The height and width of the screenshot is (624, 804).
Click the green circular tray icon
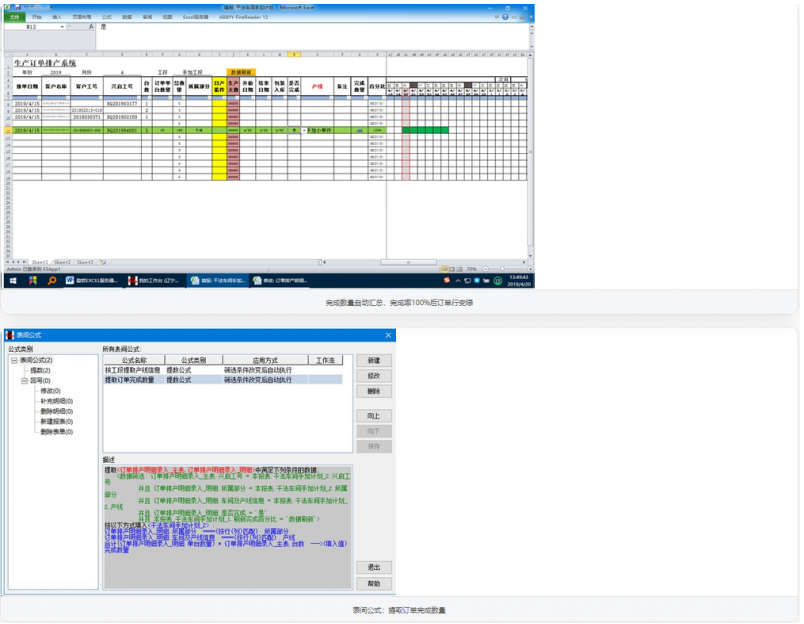pyautogui.click(x=497, y=280)
